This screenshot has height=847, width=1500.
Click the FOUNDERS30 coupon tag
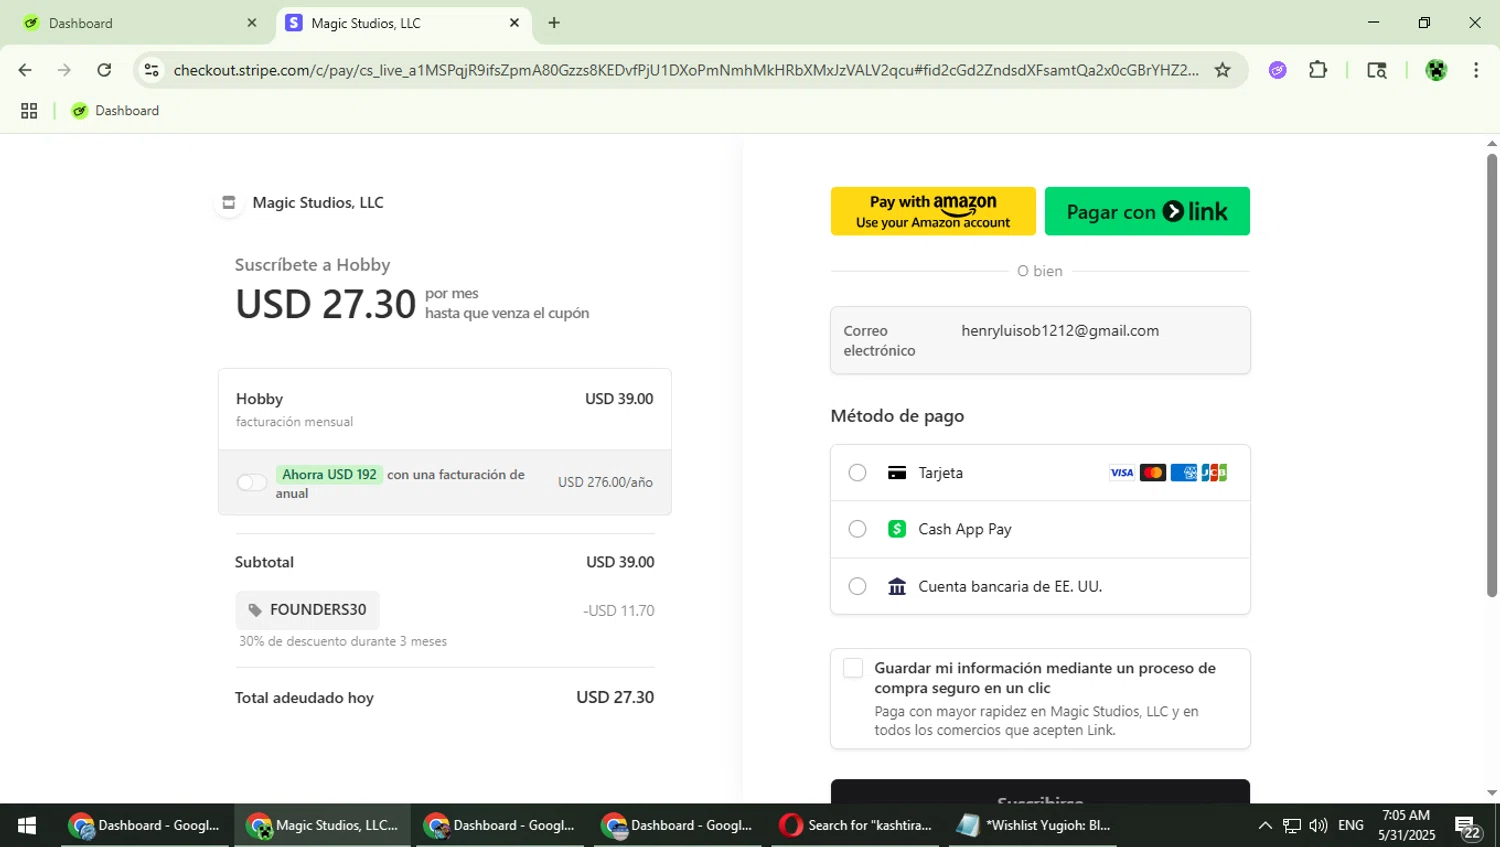[x=307, y=610]
